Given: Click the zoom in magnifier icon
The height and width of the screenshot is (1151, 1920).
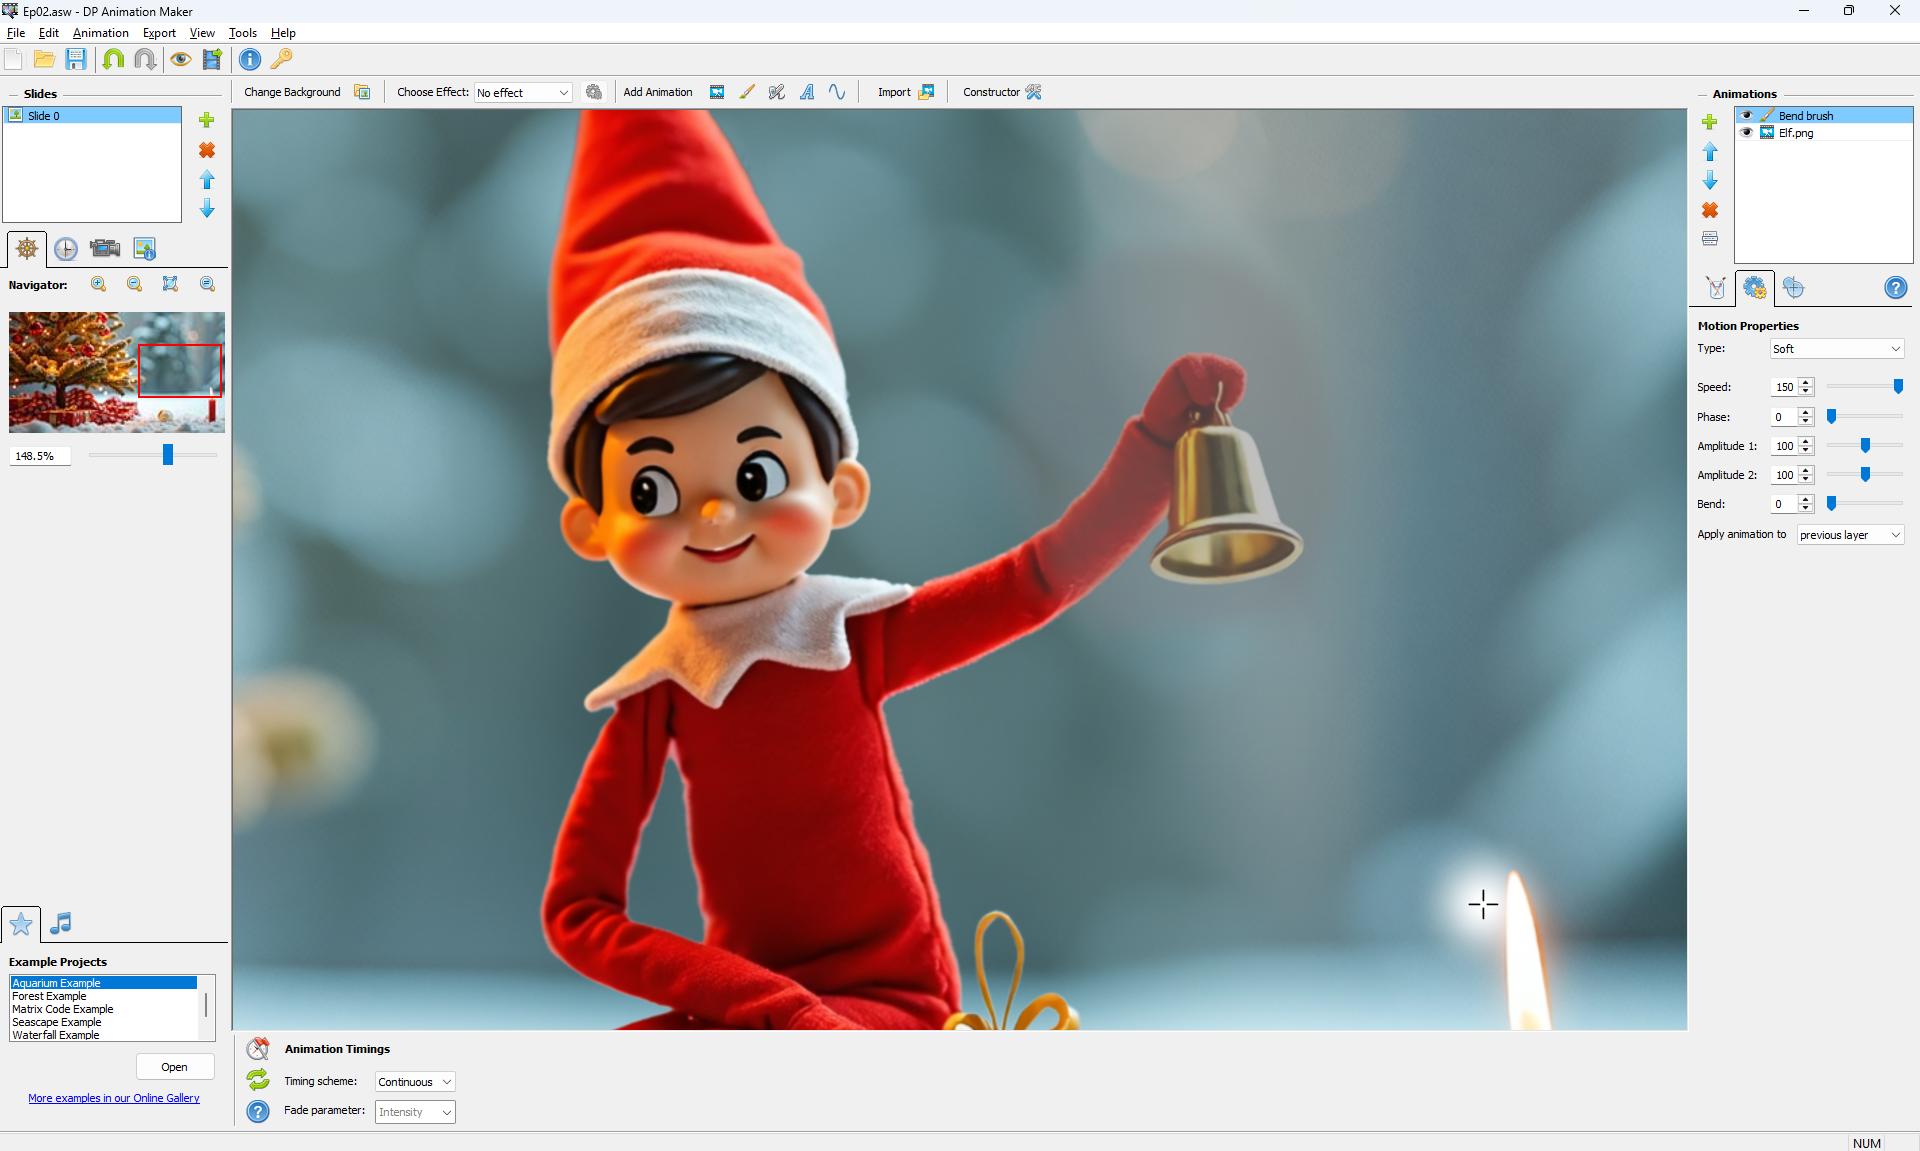Looking at the screenshot, I should click(98, 285).
